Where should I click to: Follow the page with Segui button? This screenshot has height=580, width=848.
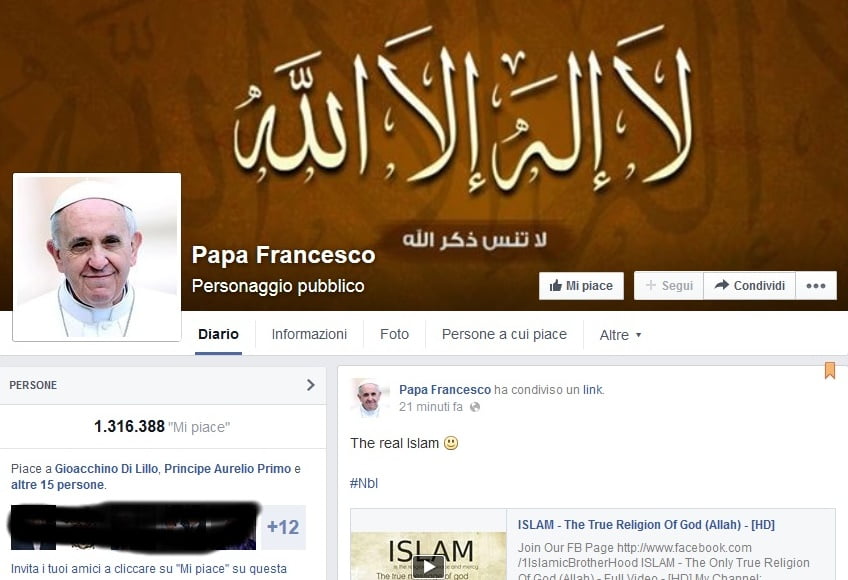click(x=669, y=286)
